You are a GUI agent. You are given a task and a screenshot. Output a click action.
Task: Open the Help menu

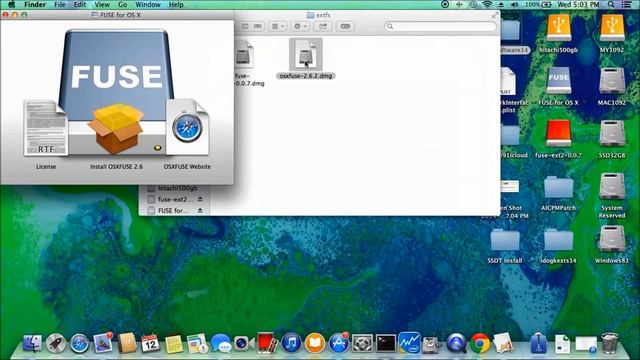tap(176, 4)
